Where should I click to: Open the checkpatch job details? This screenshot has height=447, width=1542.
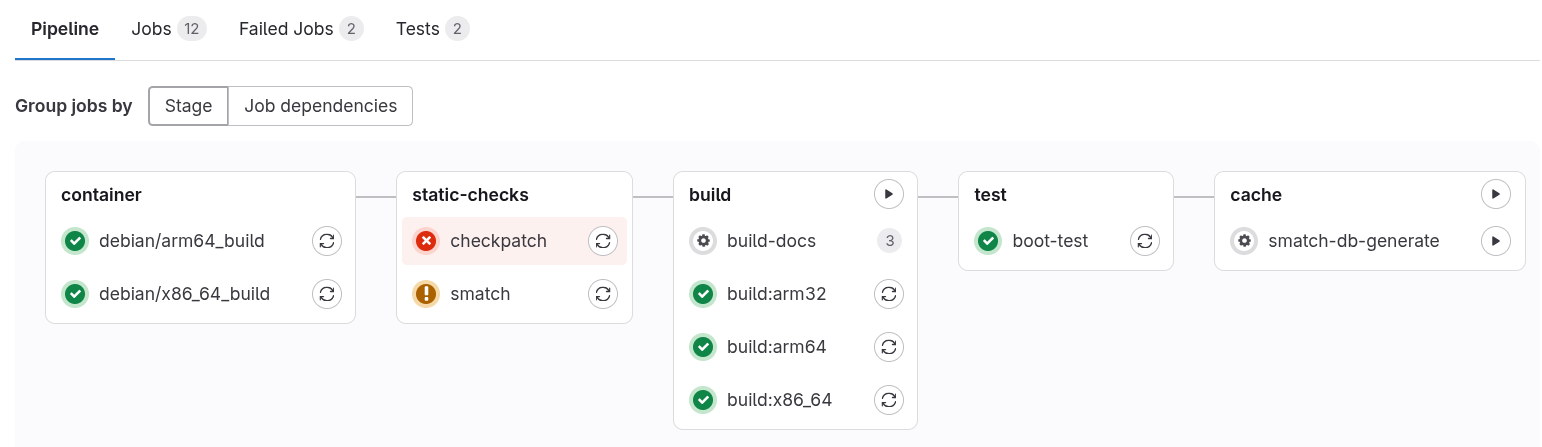498,241
